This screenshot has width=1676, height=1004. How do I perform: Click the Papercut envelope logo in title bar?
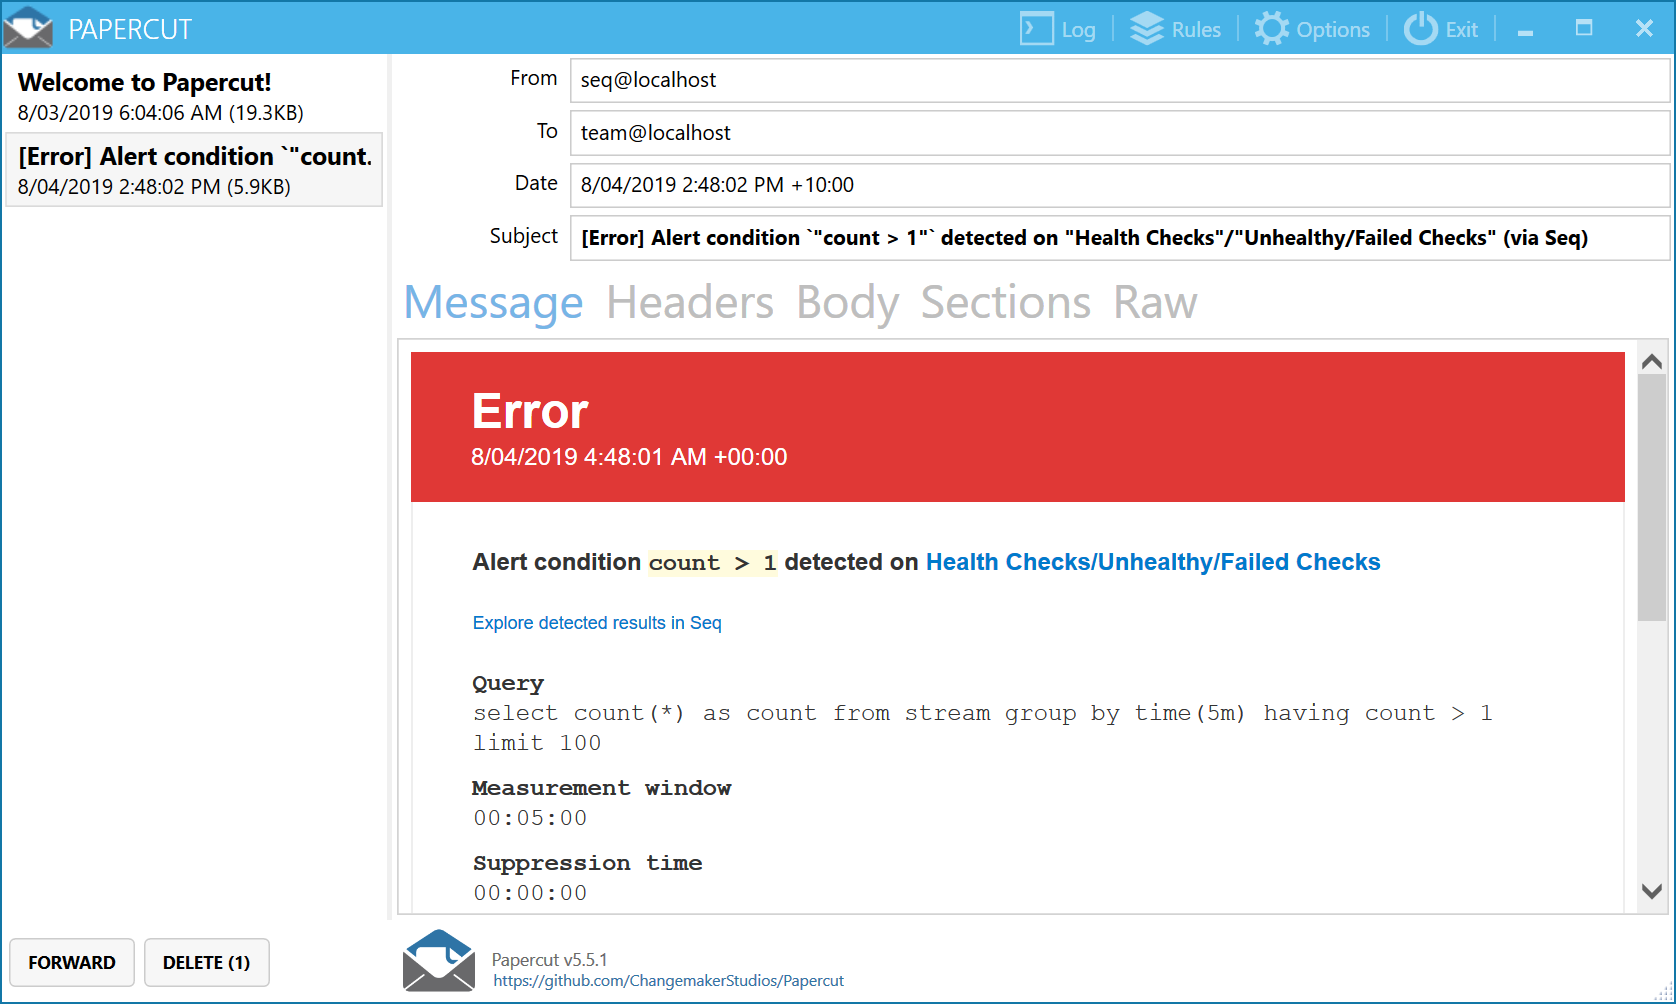pos(28,28)
